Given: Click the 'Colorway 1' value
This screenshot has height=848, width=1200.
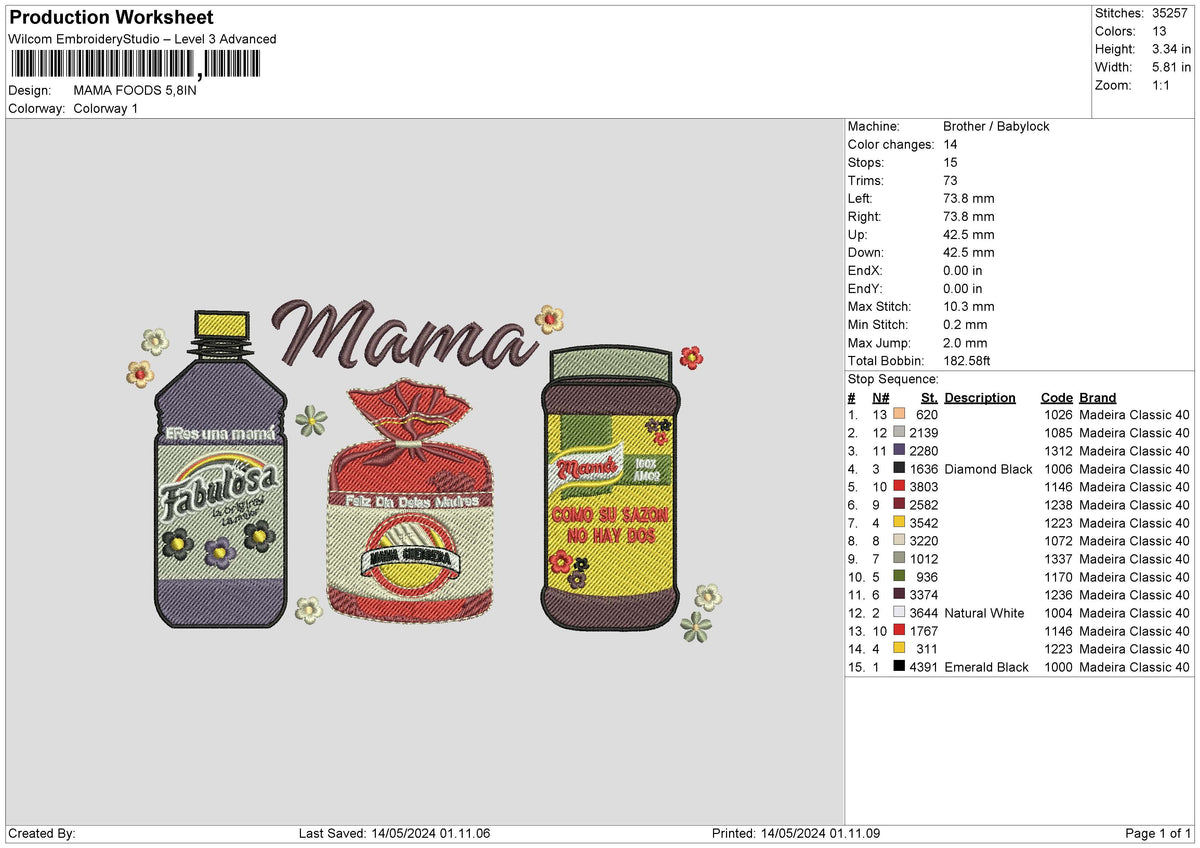Looking at the screenshot, I should tap(106, 108).
